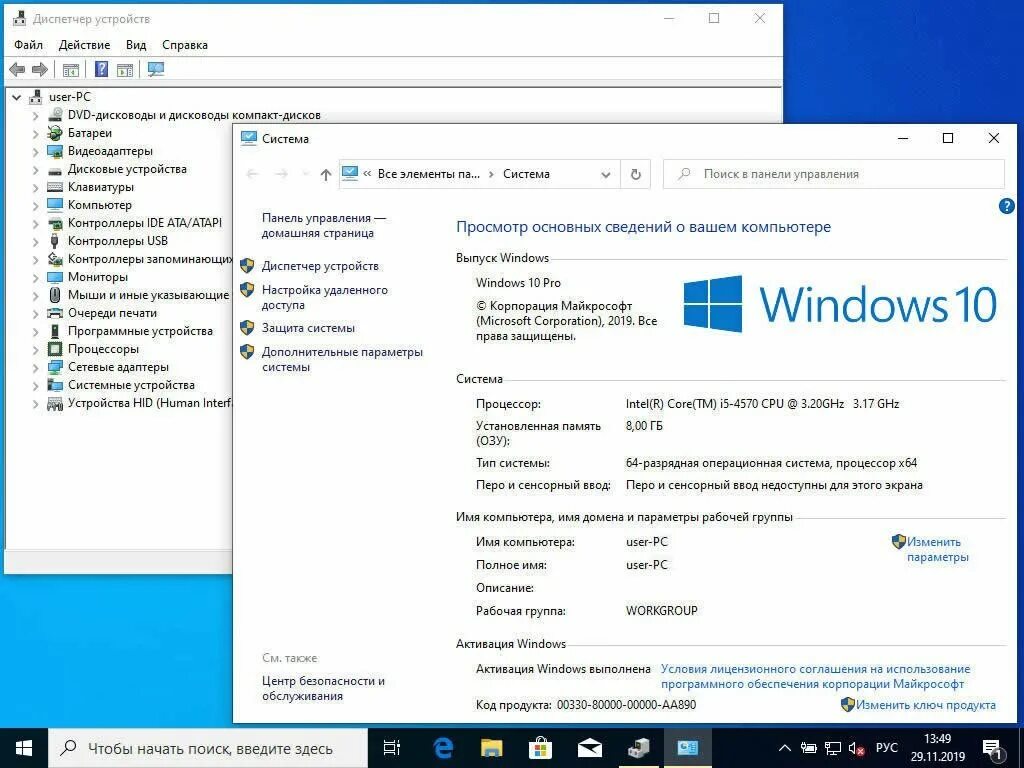Image resolution: width=1024 pixels, height=768 pixels.
Task: Open the Вид menu
Action: tap(136, 45)
